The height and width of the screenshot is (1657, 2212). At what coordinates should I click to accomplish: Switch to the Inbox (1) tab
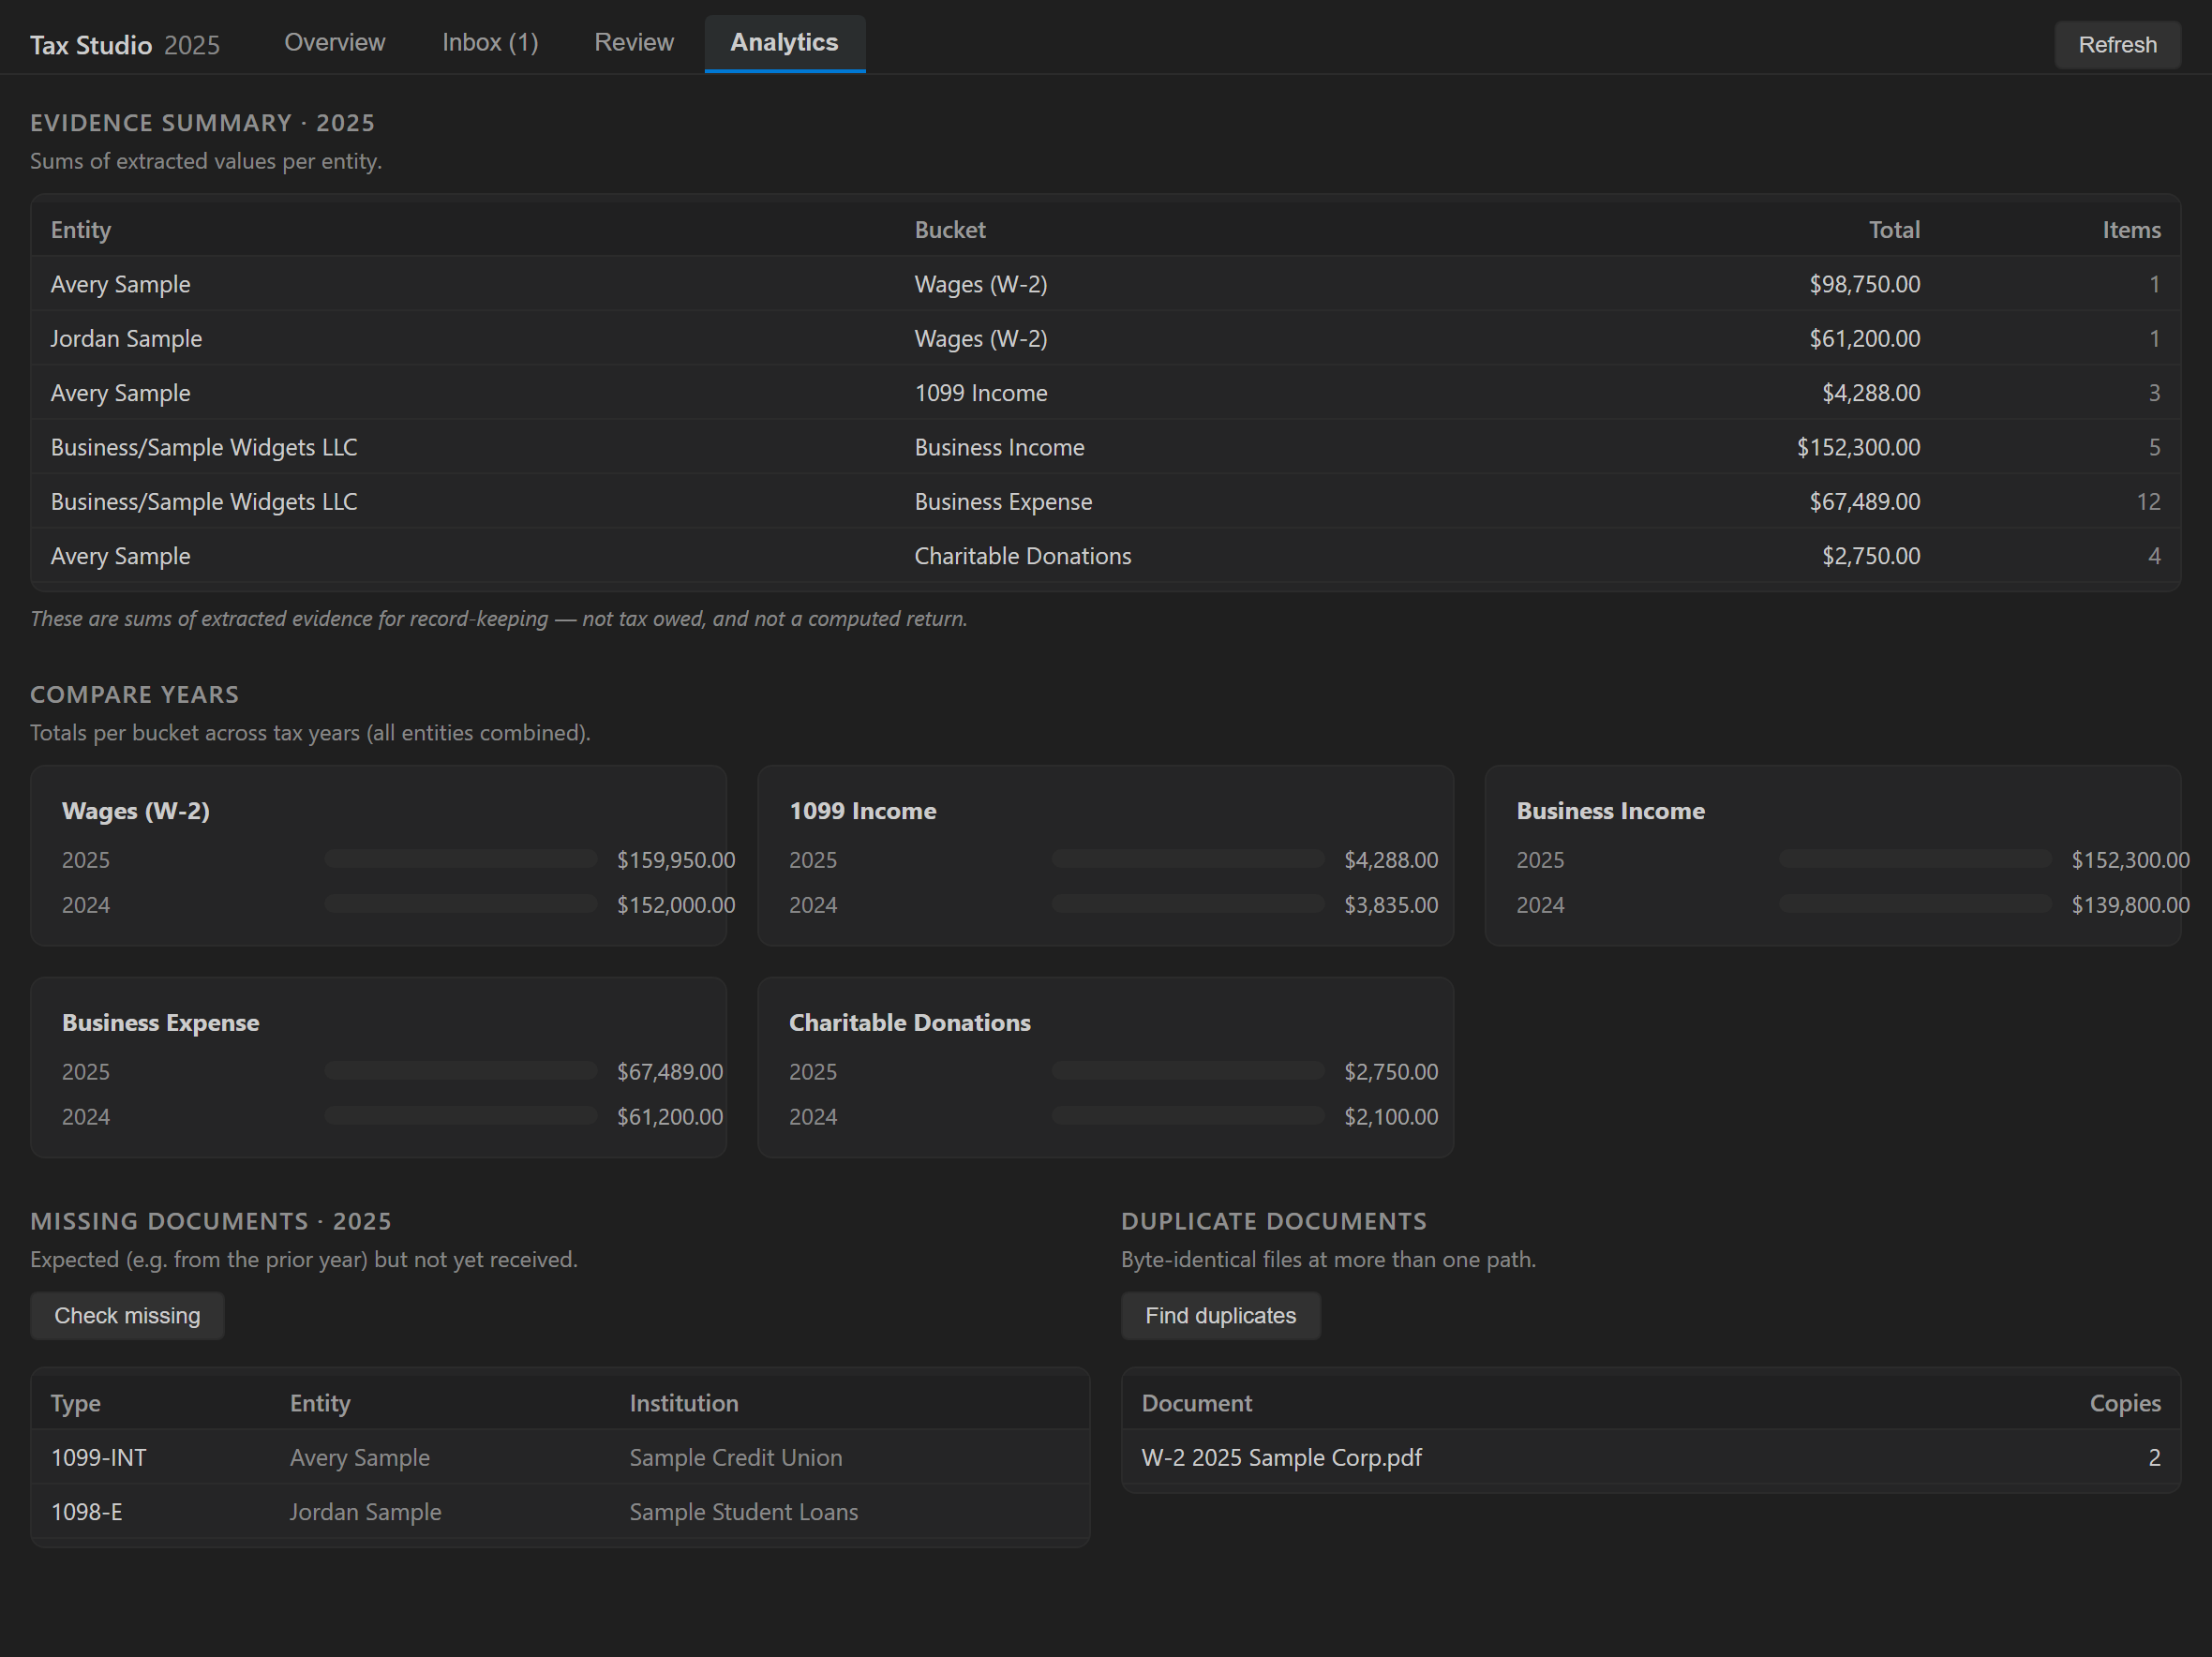point(490,42)
